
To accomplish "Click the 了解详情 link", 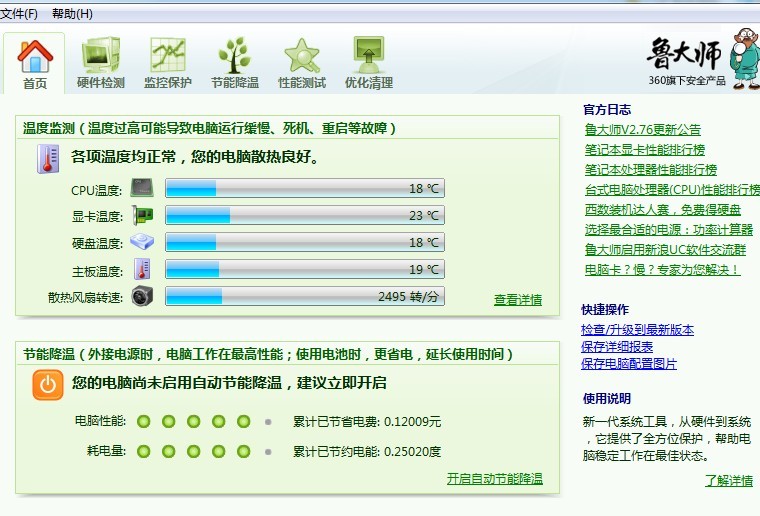I will coord(728,481).
